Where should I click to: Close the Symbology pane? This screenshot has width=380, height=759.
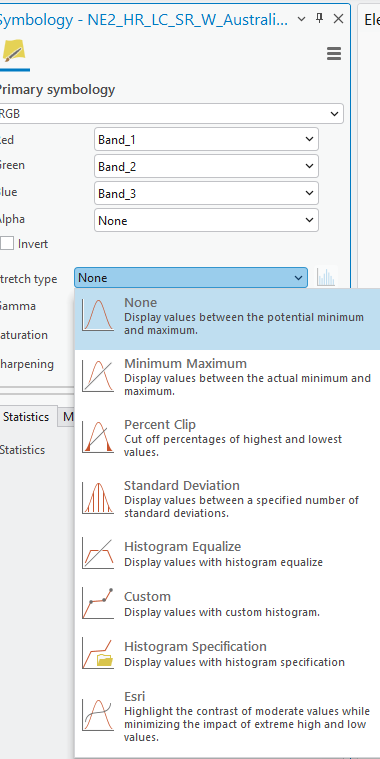point(338,19)
